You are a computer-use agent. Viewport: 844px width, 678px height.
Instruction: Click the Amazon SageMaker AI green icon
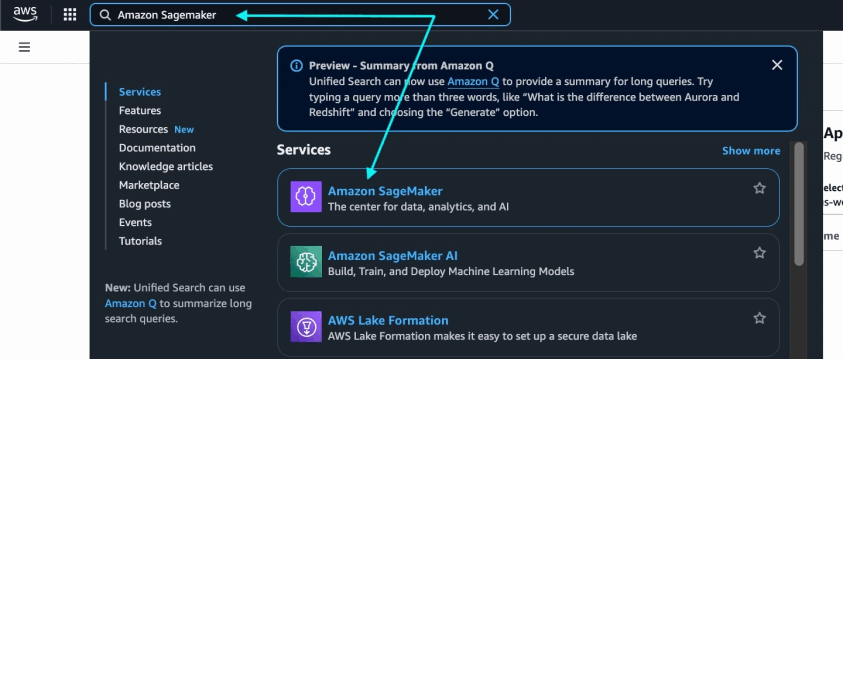click(306, 262)
